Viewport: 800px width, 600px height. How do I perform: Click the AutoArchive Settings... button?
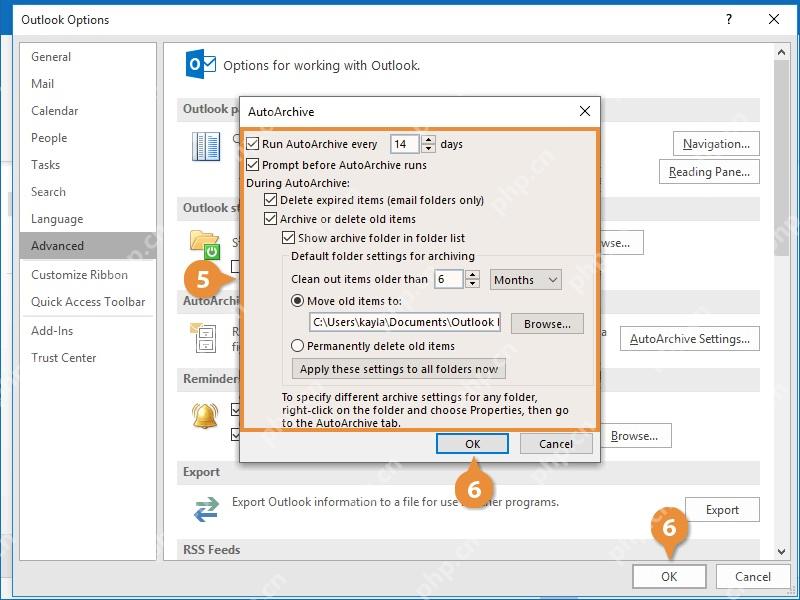[690, 339]
